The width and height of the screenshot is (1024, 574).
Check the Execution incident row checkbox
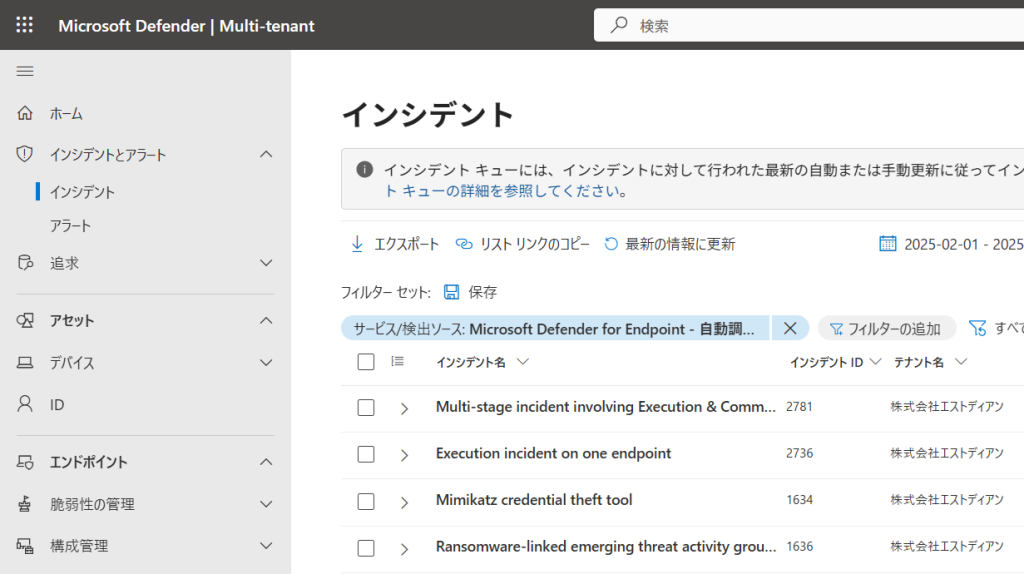tap(366, 454)
